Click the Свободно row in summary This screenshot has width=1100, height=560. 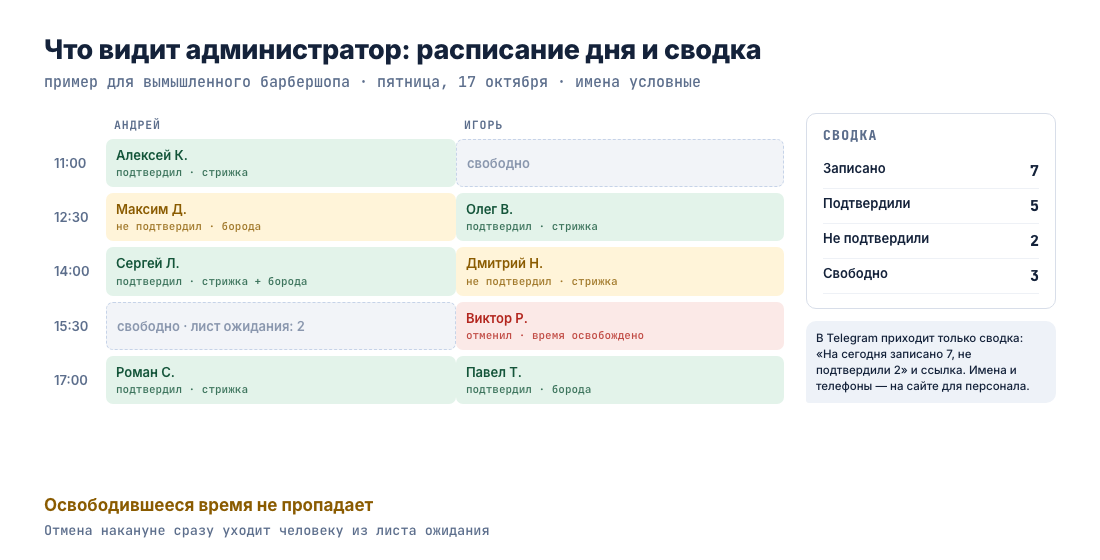click(x=930, y=275)
